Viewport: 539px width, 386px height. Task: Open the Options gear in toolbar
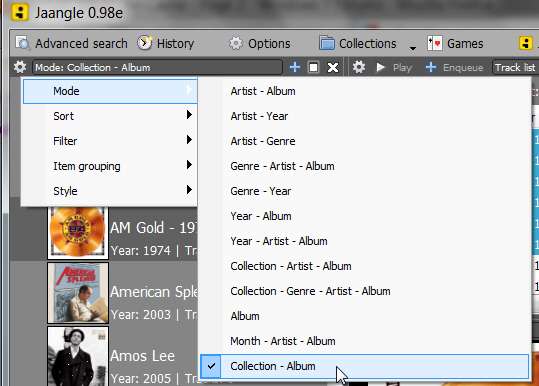[235, 44]
